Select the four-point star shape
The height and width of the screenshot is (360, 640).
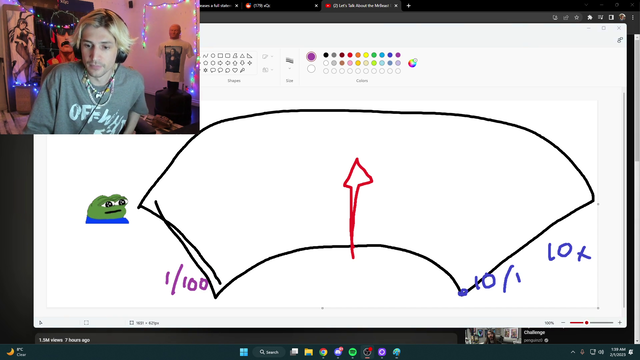pos(249,63)
